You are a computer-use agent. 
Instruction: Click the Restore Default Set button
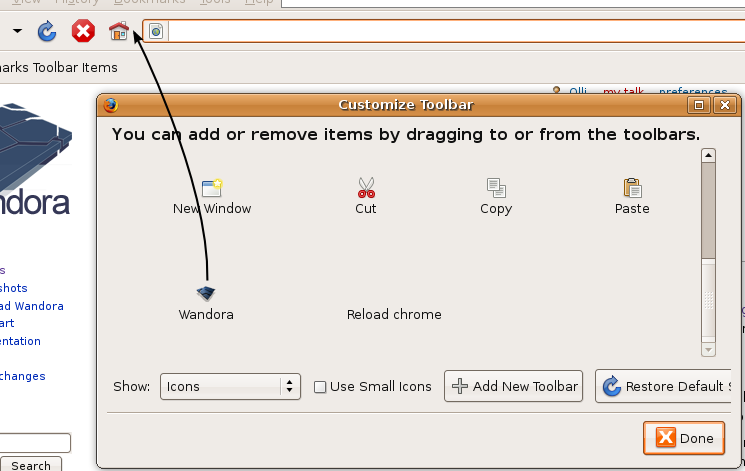tap(663, 386)
